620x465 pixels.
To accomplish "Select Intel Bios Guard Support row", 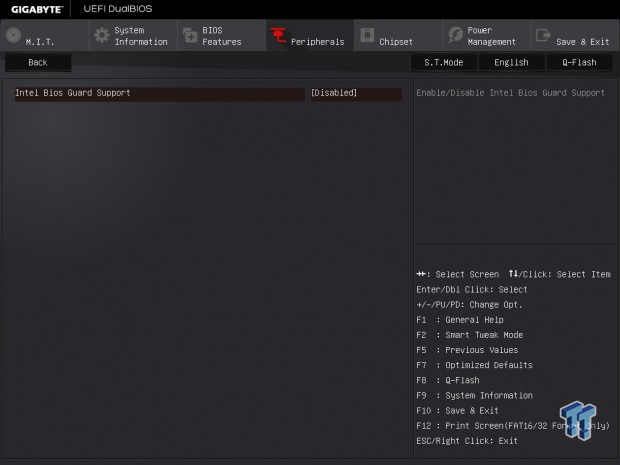I will click(x=160, y=94).
